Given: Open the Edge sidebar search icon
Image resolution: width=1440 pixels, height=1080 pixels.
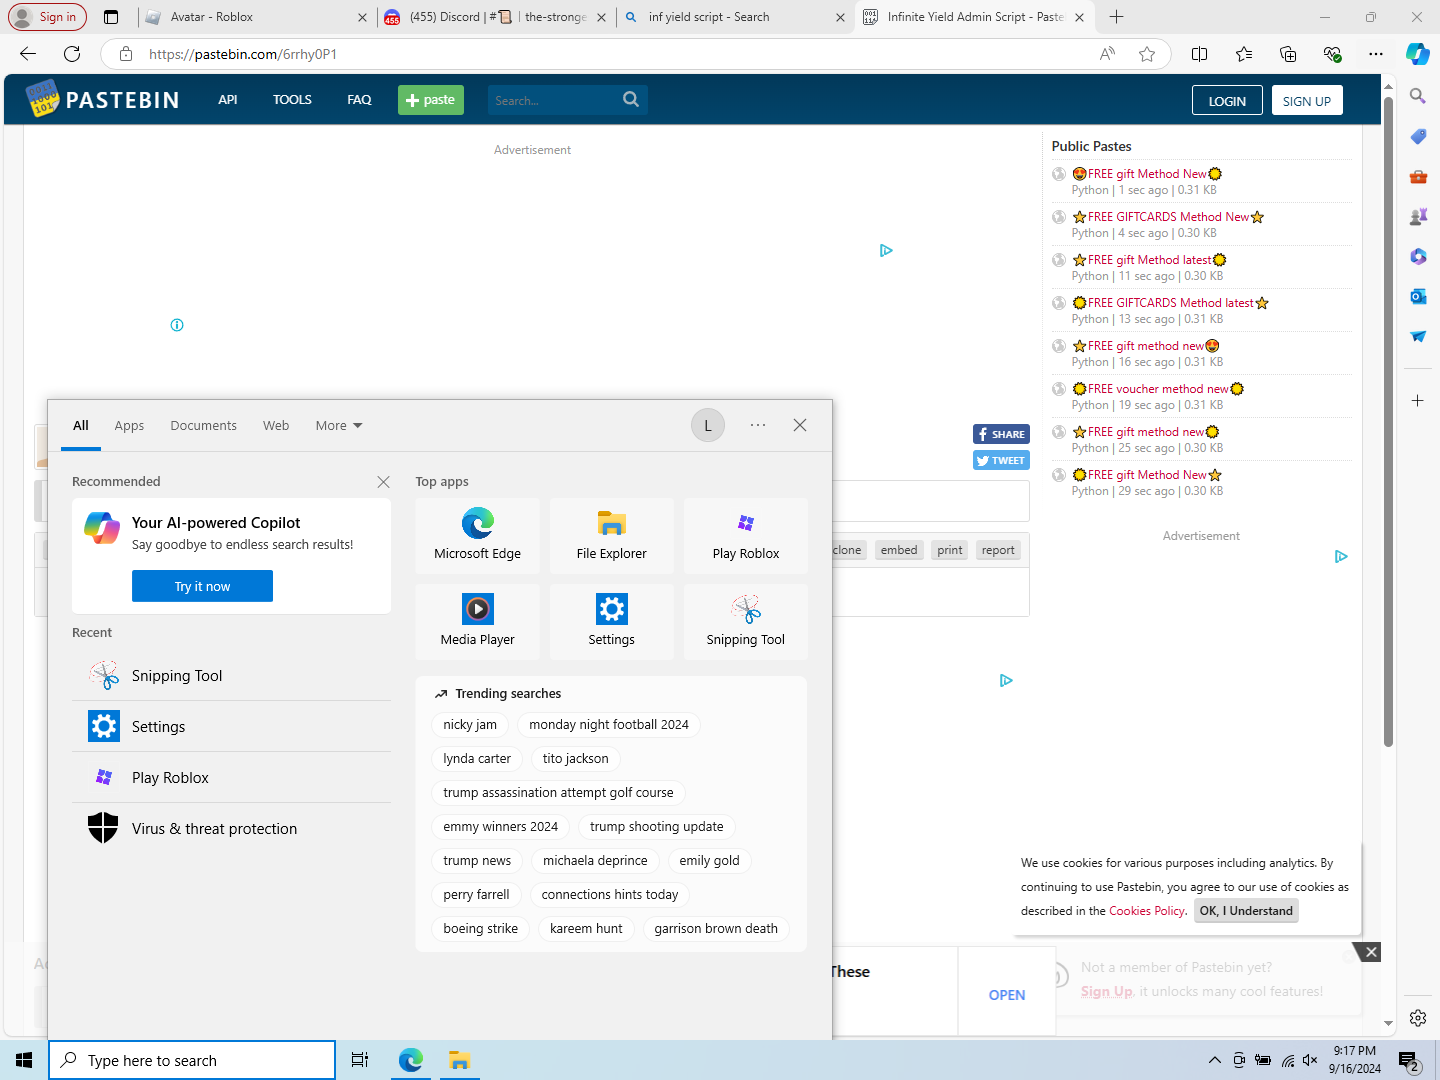Looking at the screenshot, I should coord(1418,96).
